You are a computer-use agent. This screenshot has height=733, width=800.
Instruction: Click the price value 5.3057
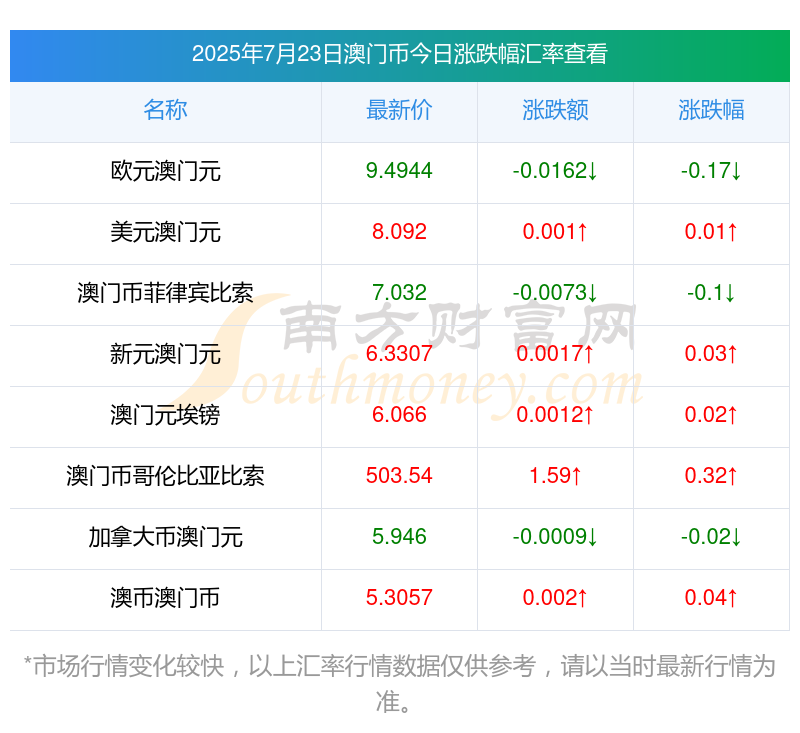pos(399,597)
